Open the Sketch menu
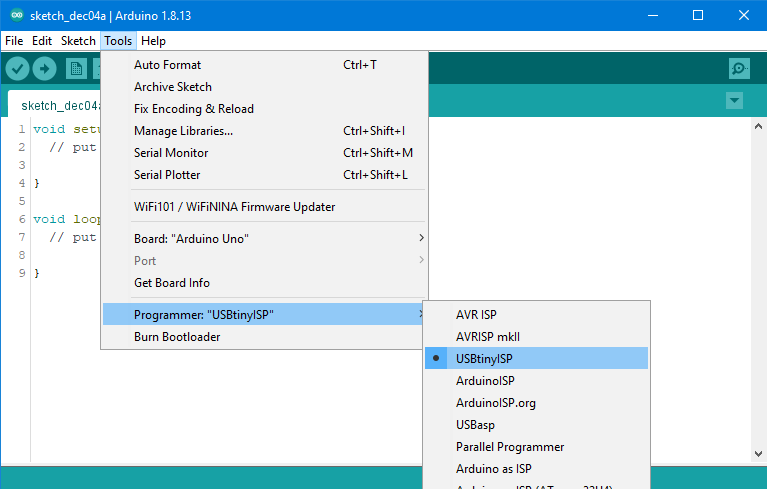767x489 pixels. coord(78,41)
